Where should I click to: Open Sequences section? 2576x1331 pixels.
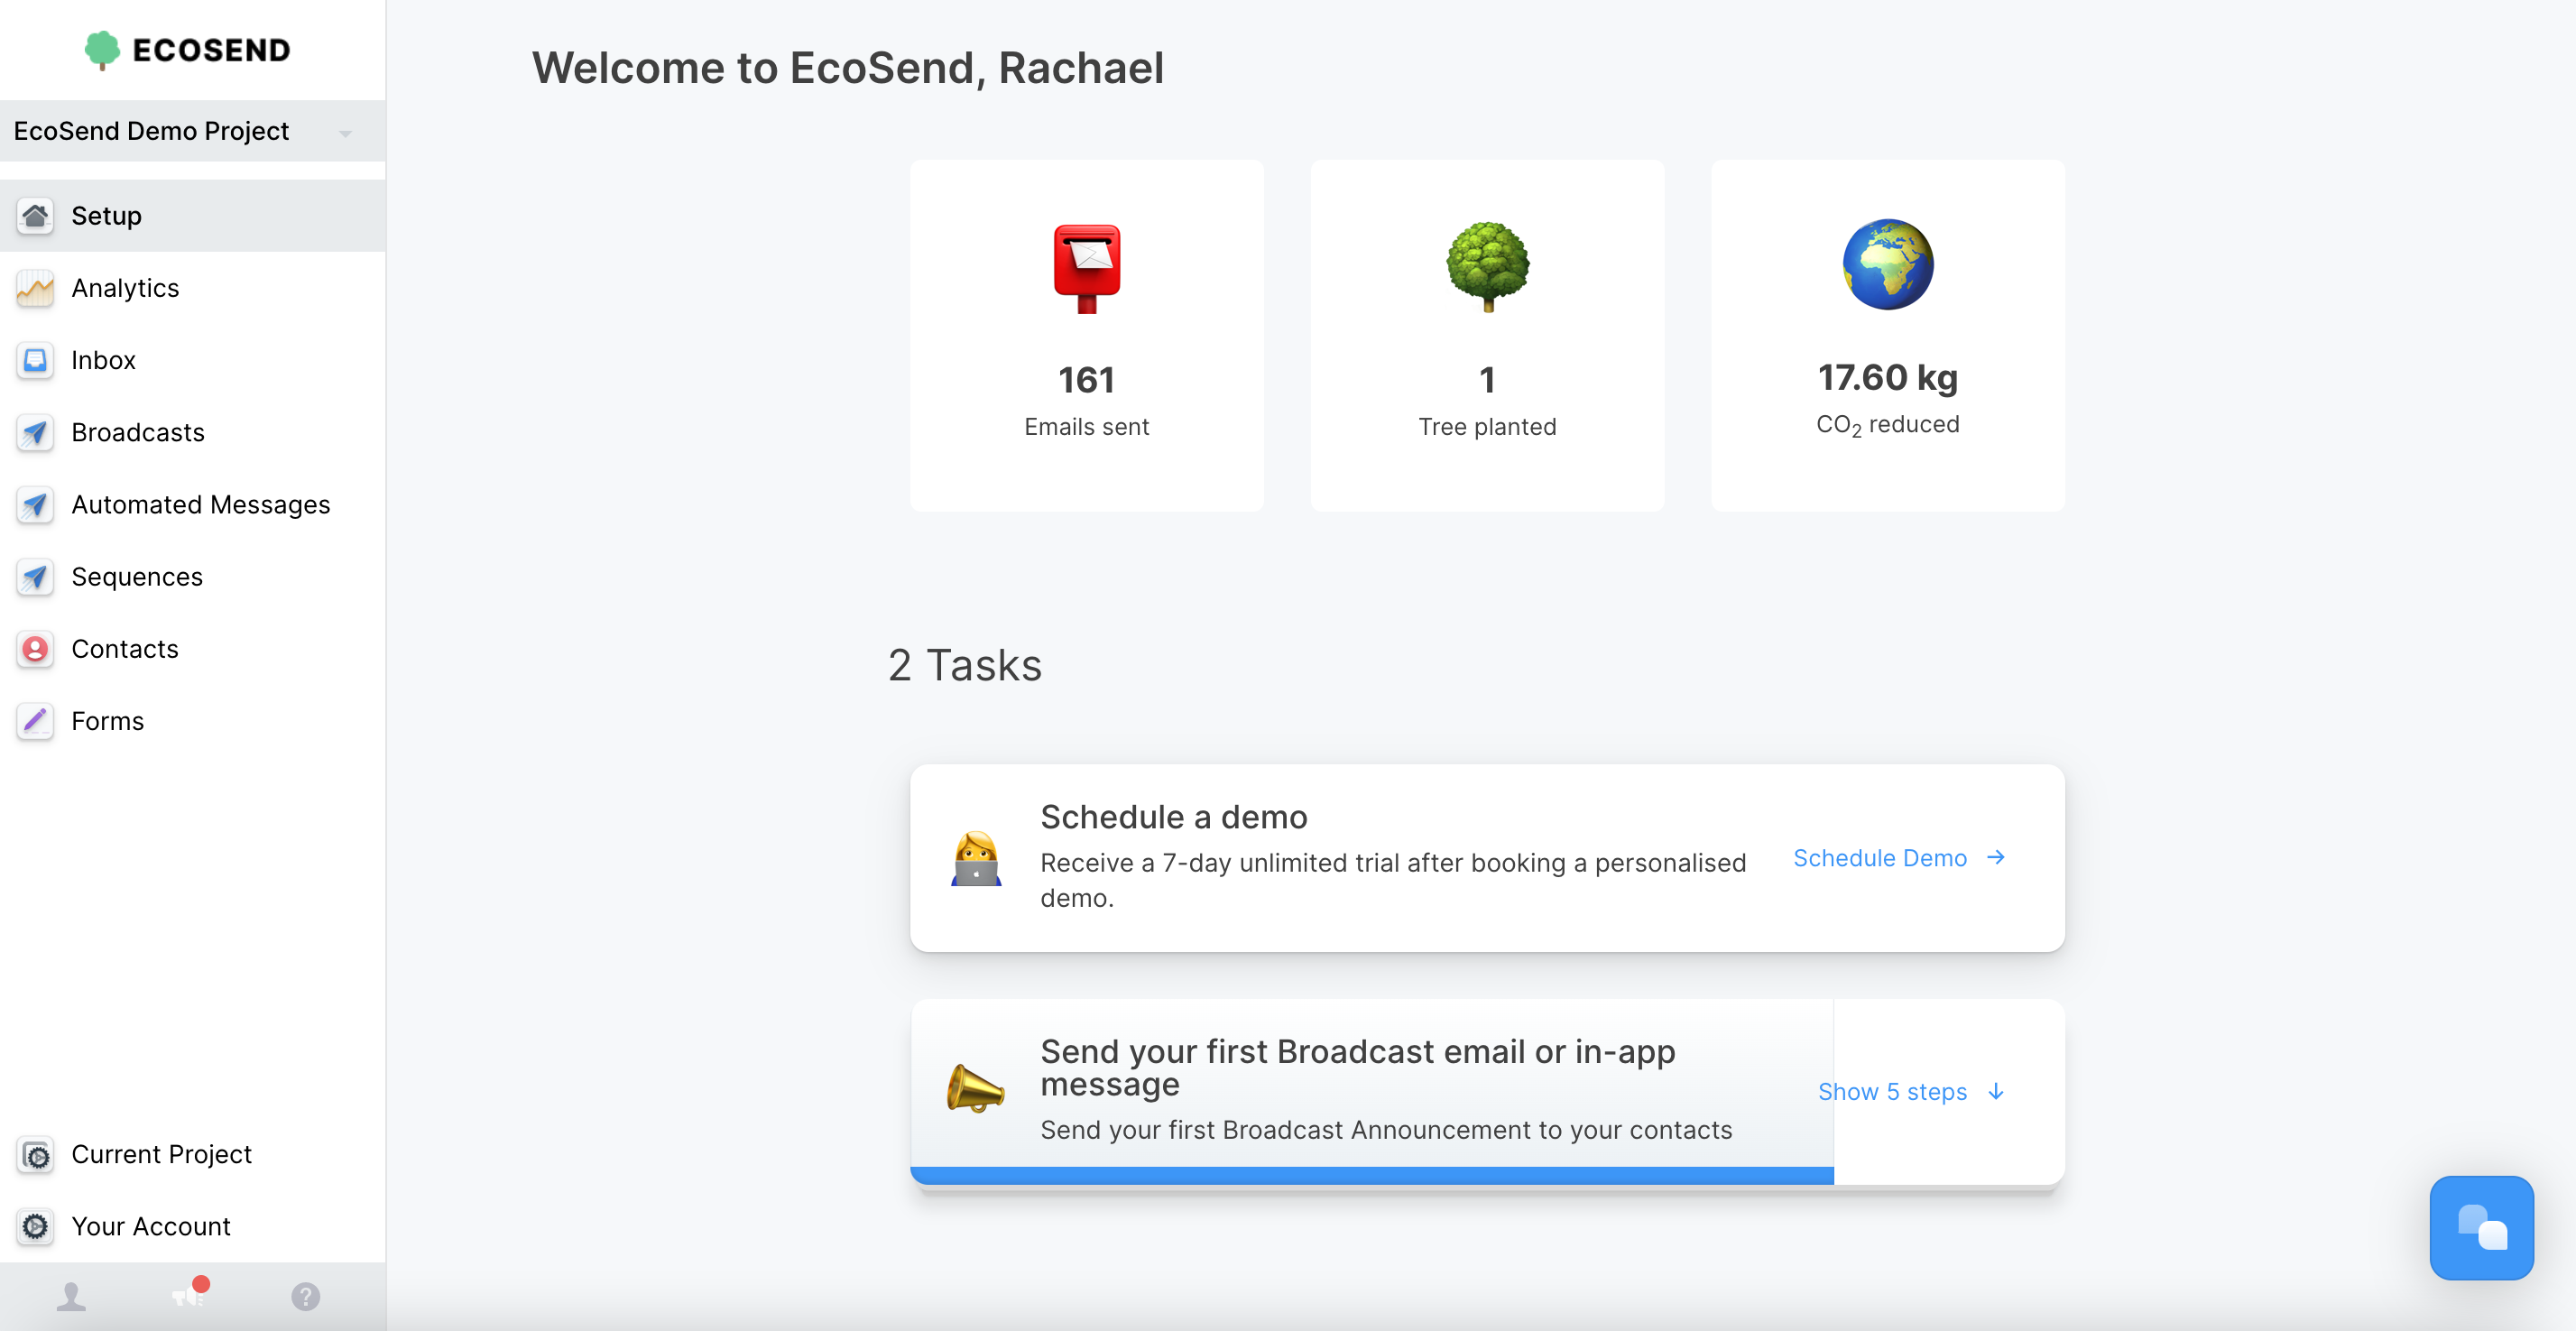point(135,576)
